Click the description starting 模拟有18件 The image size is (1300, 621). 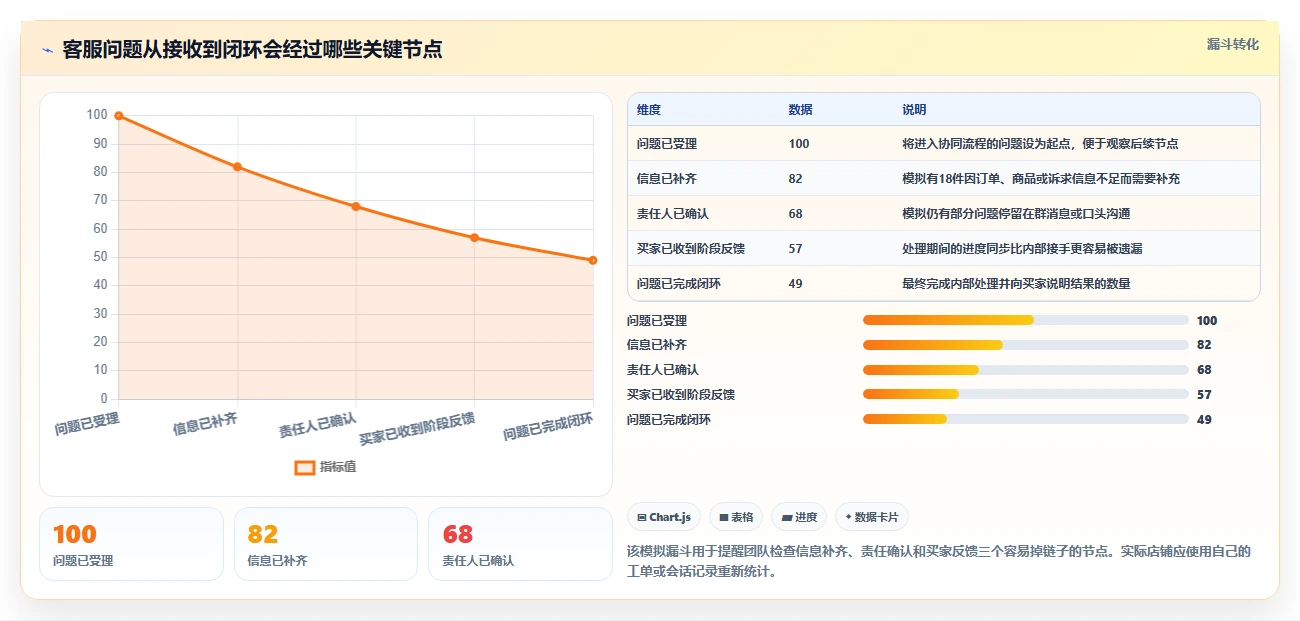[x=1041, y=179]
